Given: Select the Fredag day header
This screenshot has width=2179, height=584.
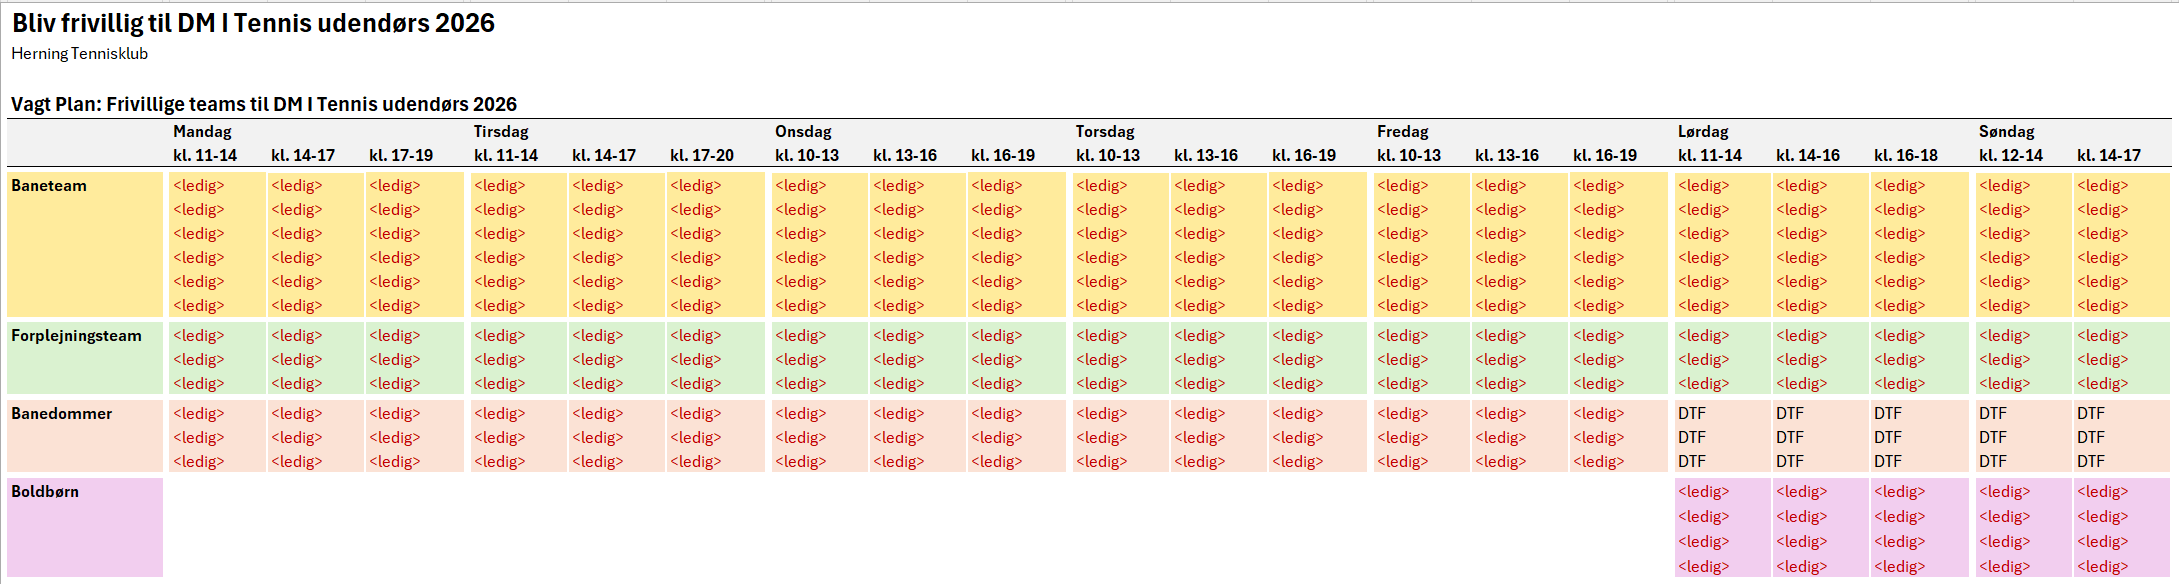Looking at the screenshot, I should click(x=1403, y=132).
